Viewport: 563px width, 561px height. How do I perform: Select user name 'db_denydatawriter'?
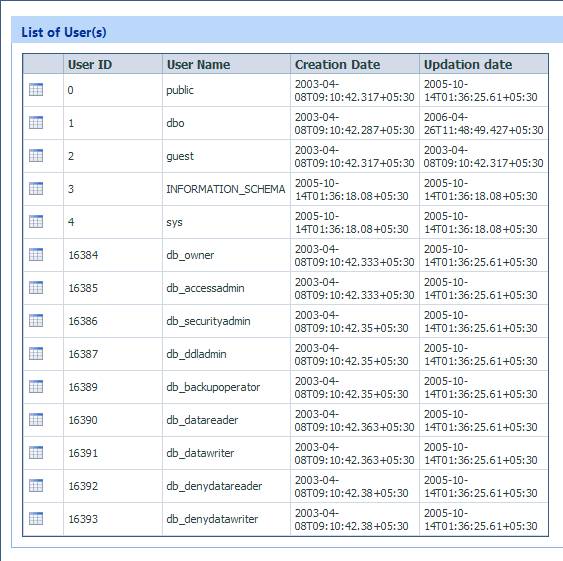pos(212,519)
